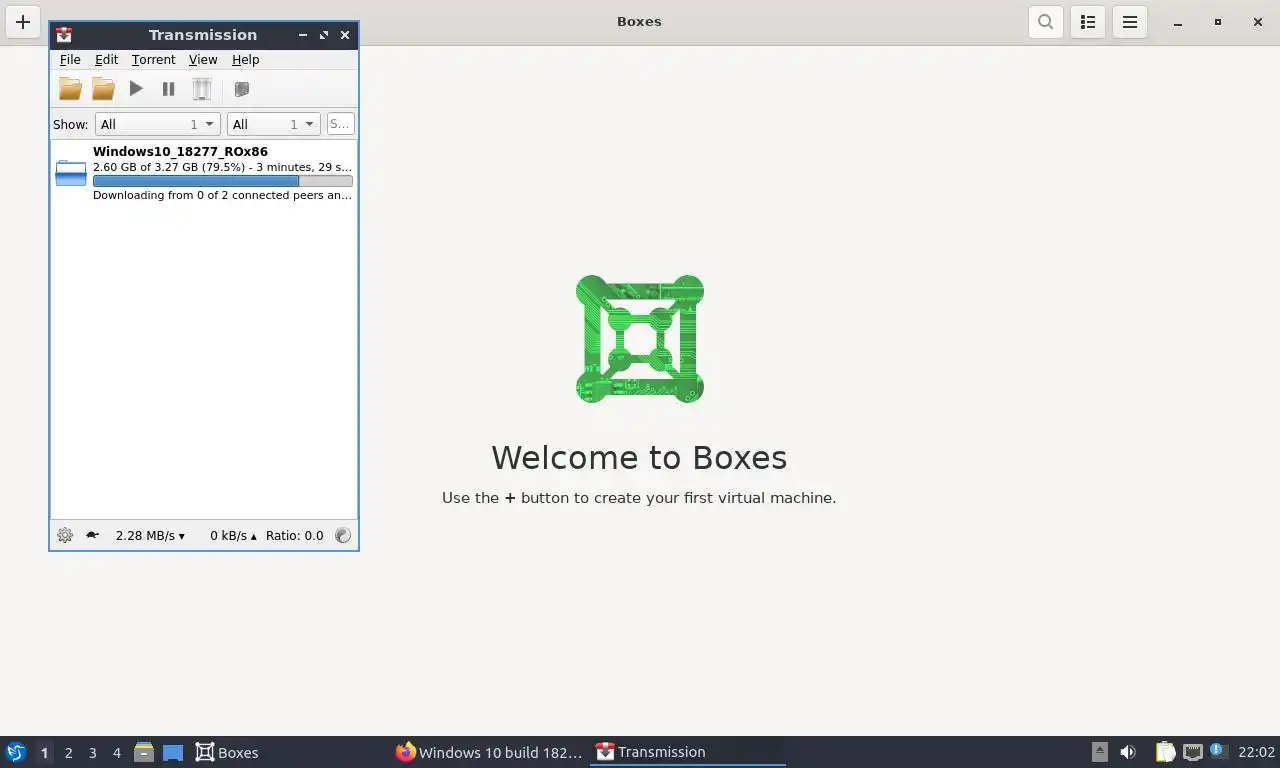Image resolution: width=1280 pixels, height=768 pixels.
Task: Open the application launcher menu on the taskbar
Action: (x=15, y=752)
